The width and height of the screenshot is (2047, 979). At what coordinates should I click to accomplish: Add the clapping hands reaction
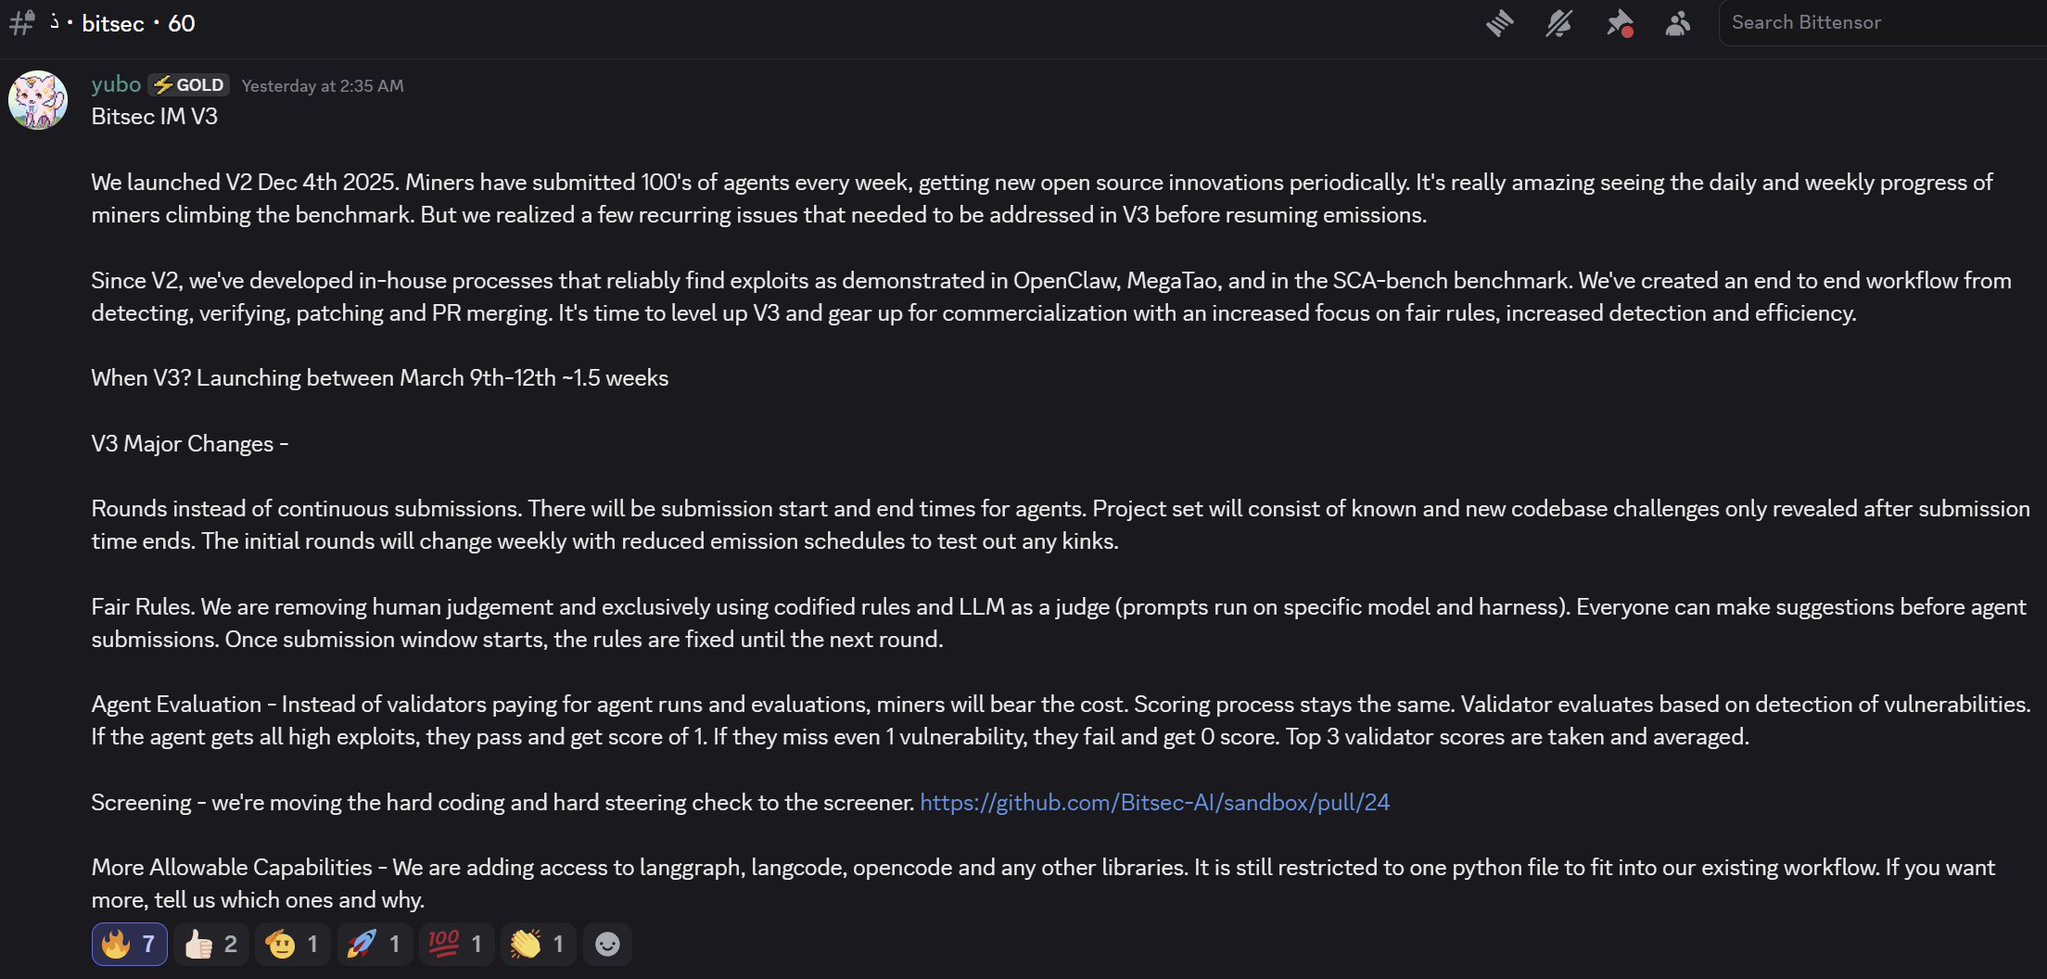click(538, 944)
